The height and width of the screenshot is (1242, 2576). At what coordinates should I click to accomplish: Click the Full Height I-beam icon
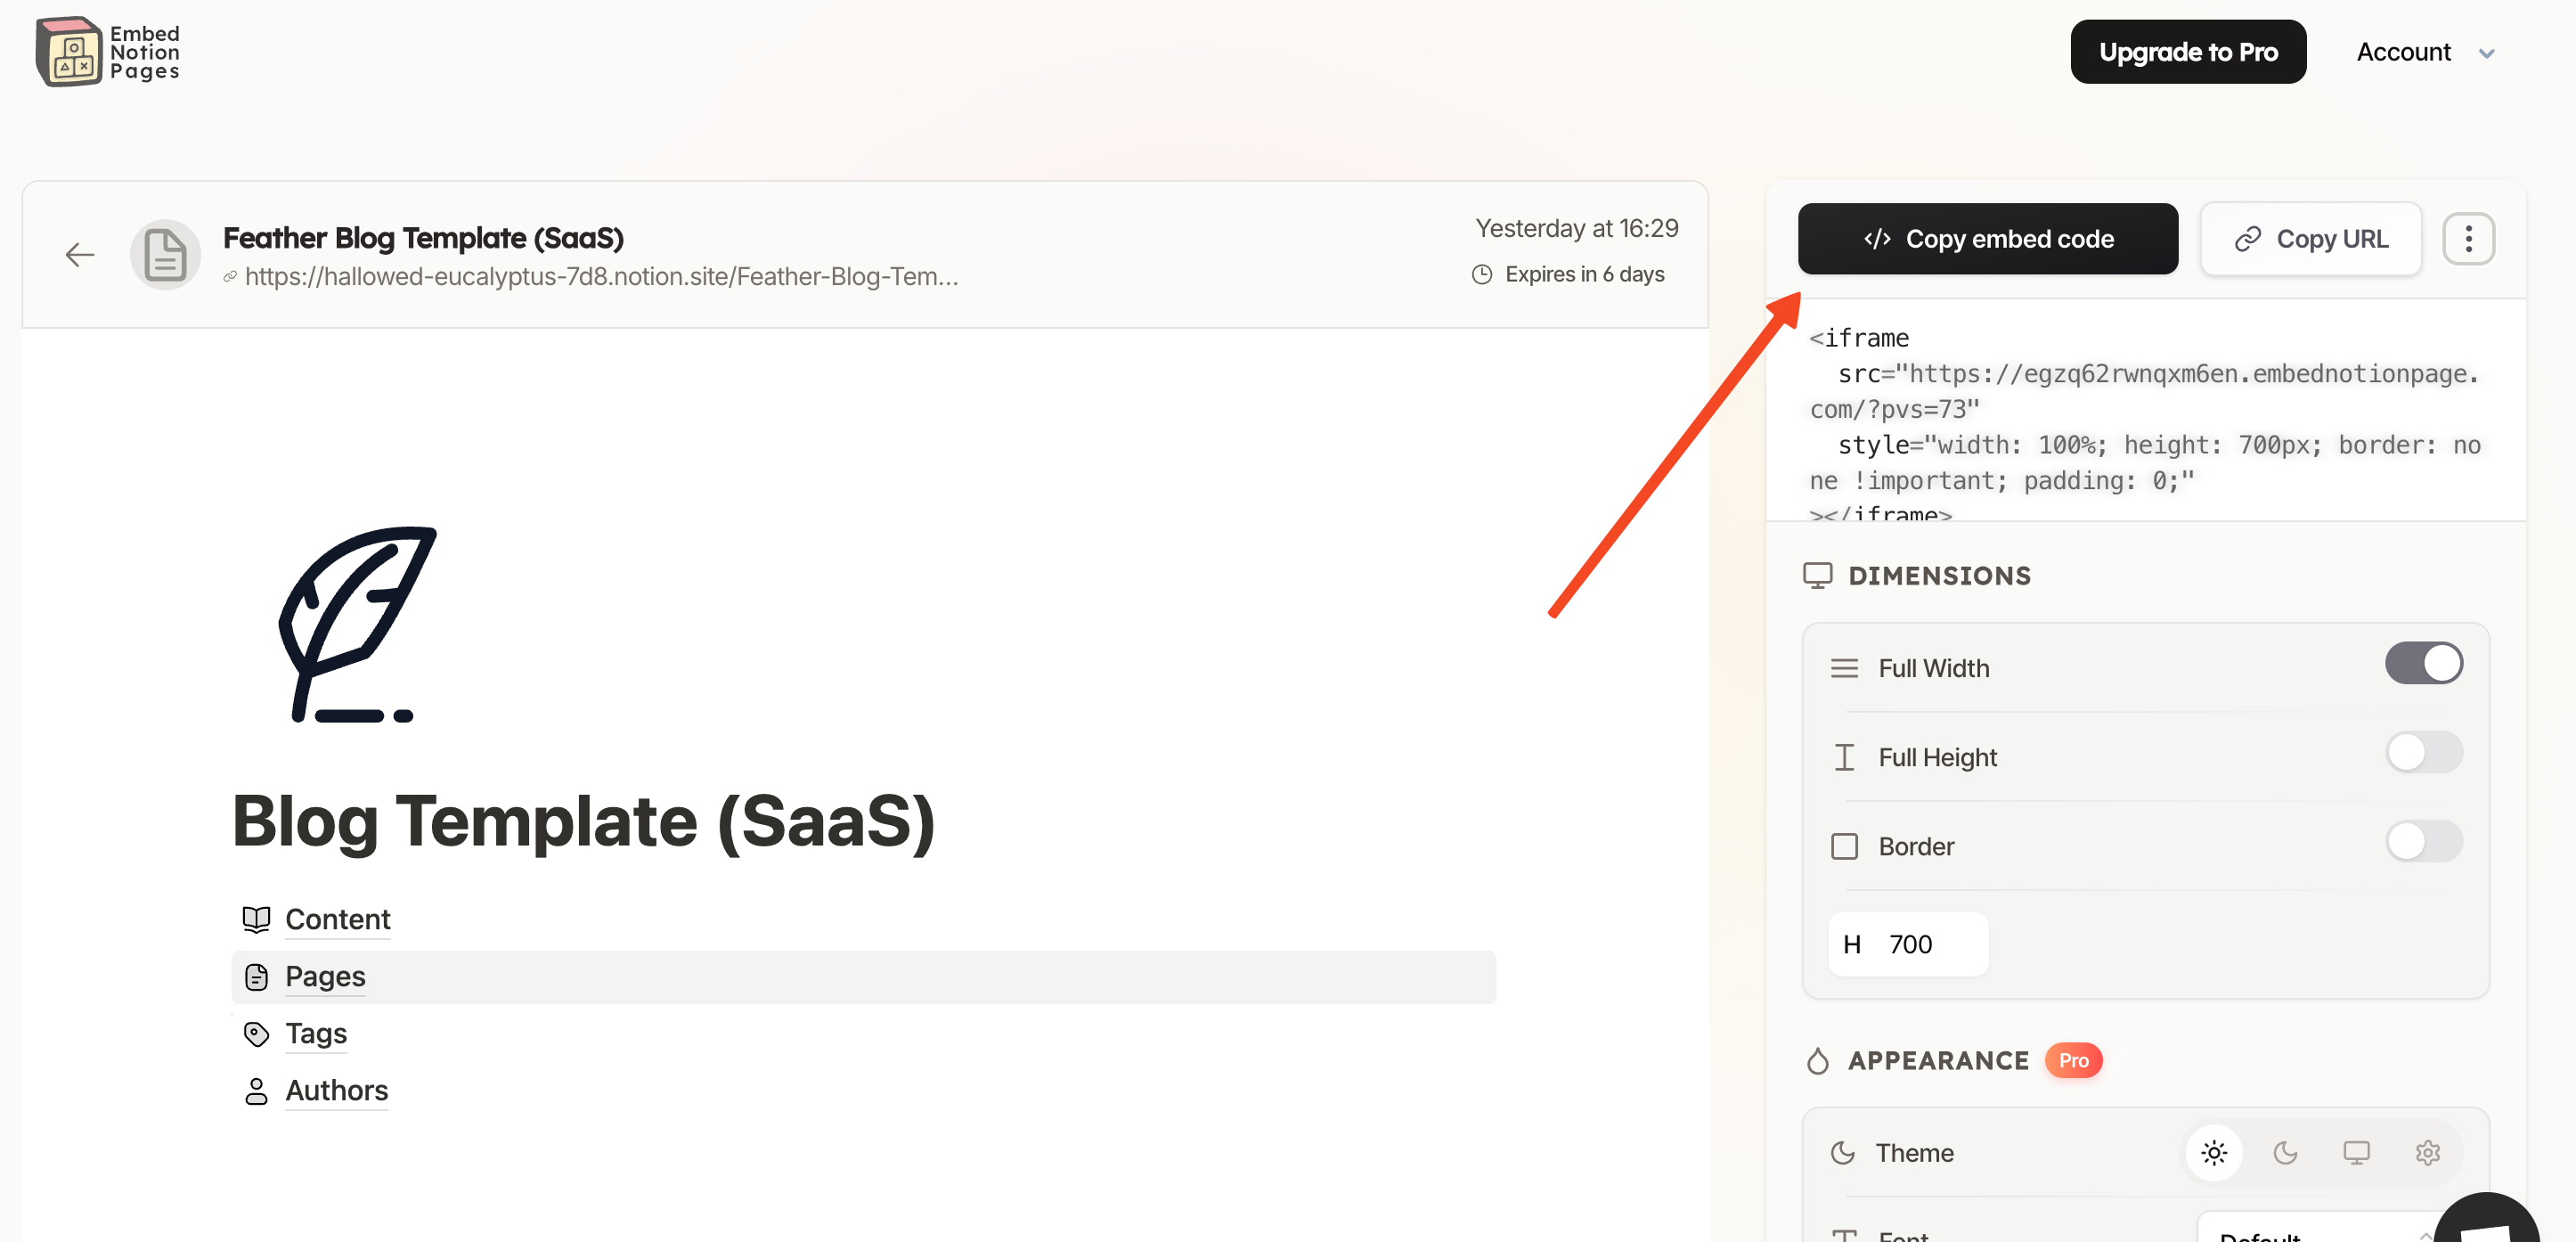(1844, 757)
